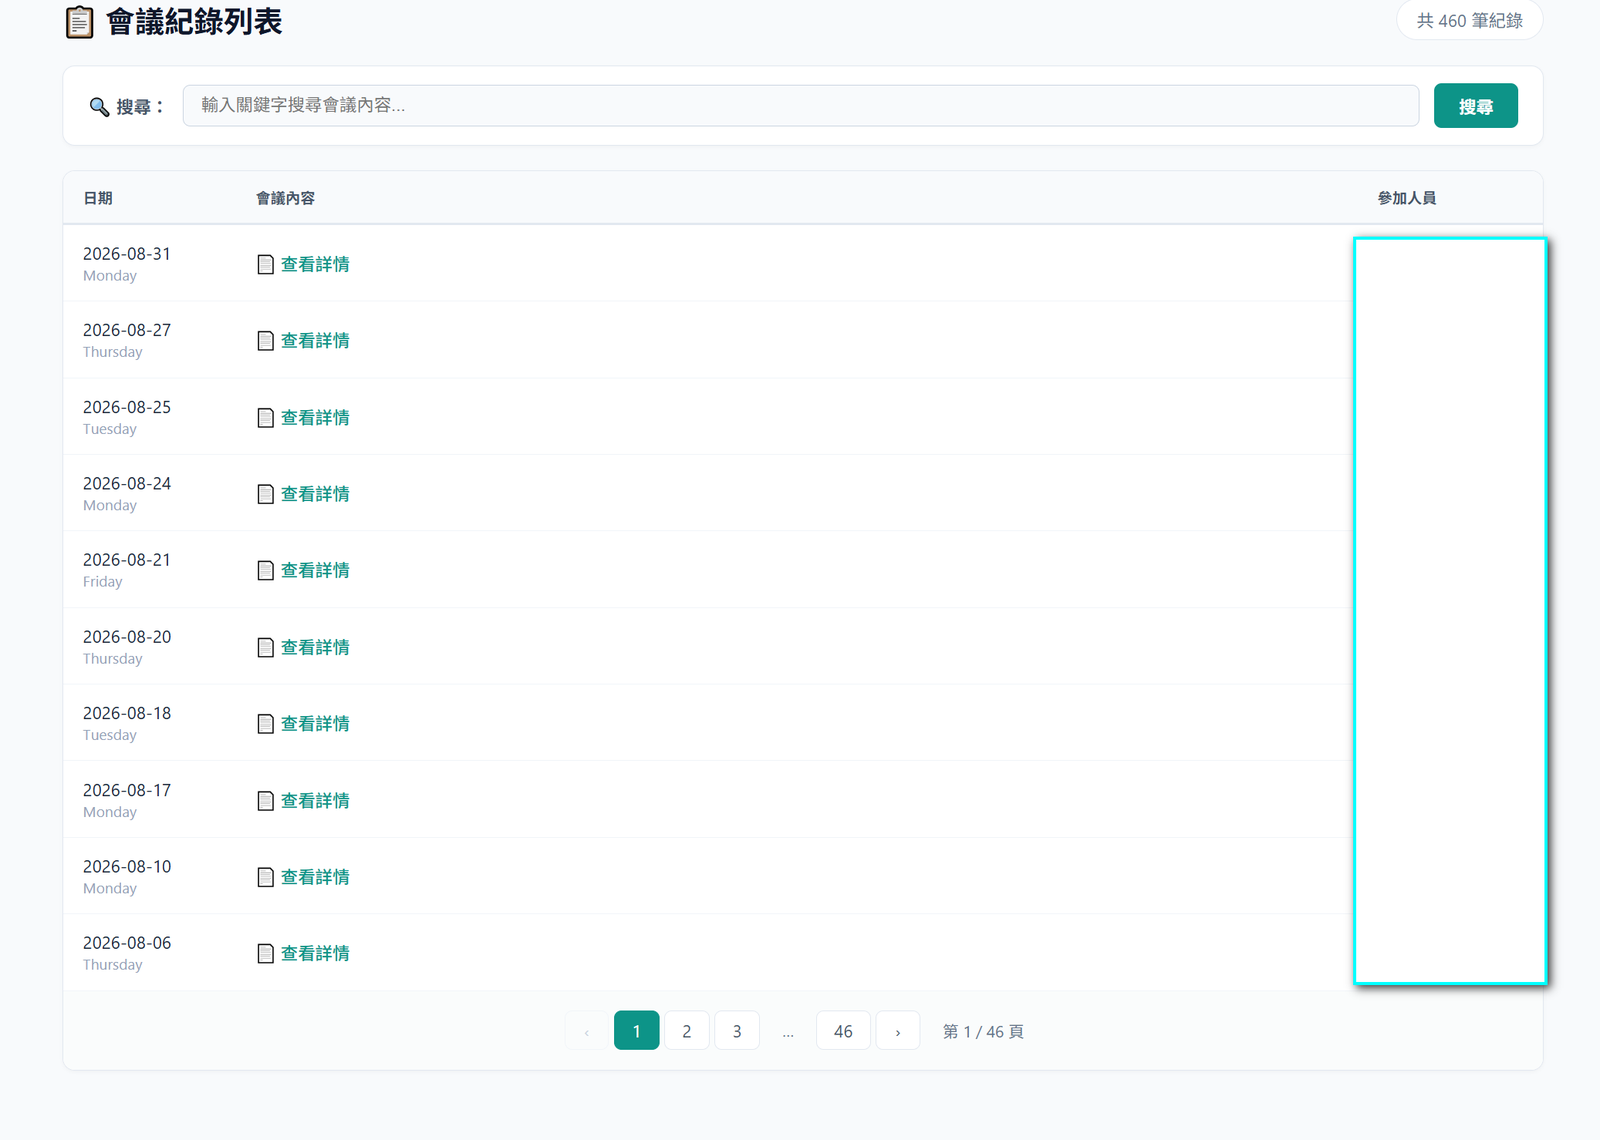
Task: Click the clipboard icon in page title
Action: pos(80,22)
